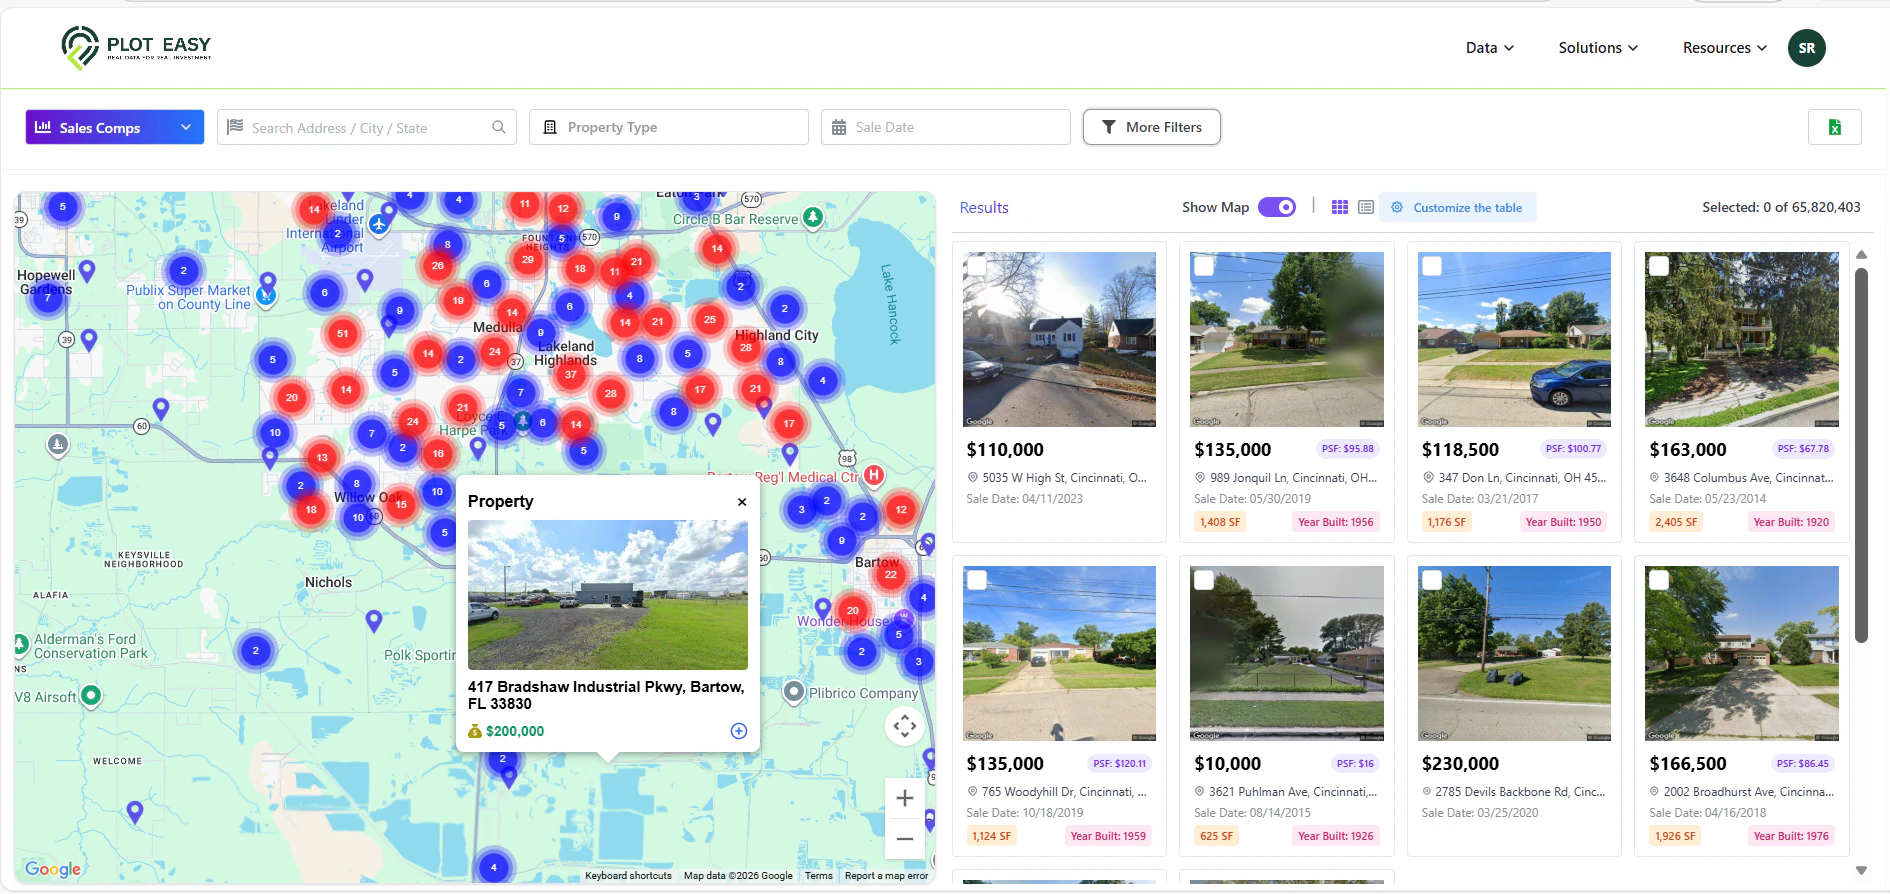Screen dimensions: 1890x894
Task: Click the V8 Airsoft map marker
Action: pyautogui.click(x=91, y=695)
